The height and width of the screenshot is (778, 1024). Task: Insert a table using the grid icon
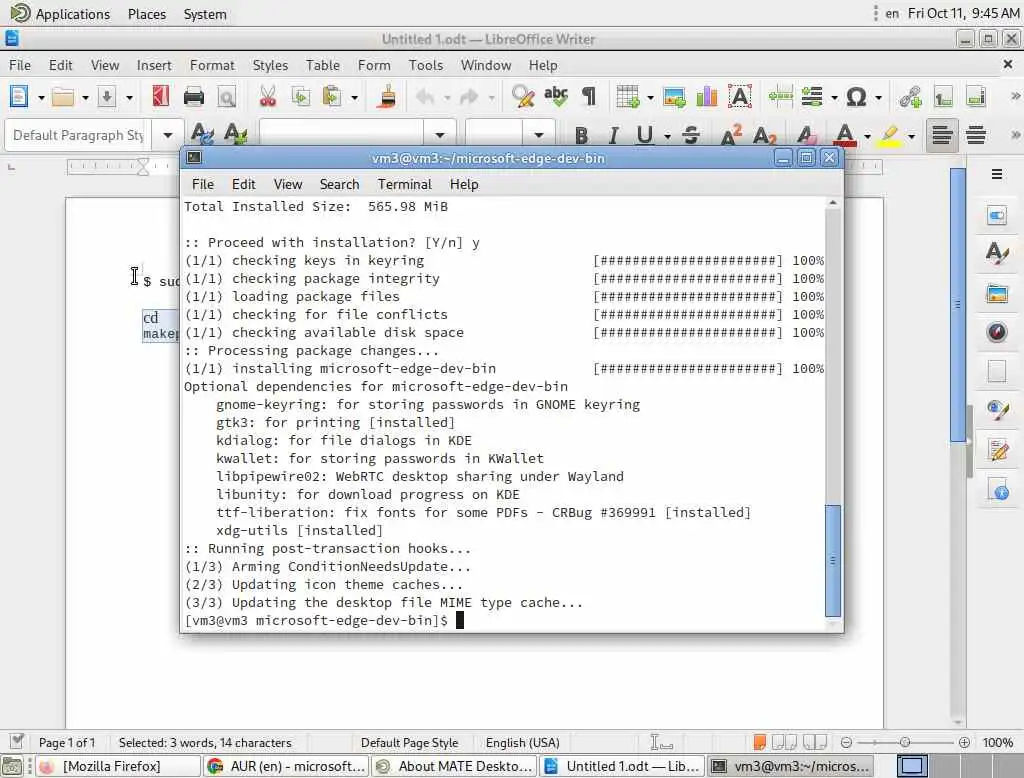coord(628,97)
